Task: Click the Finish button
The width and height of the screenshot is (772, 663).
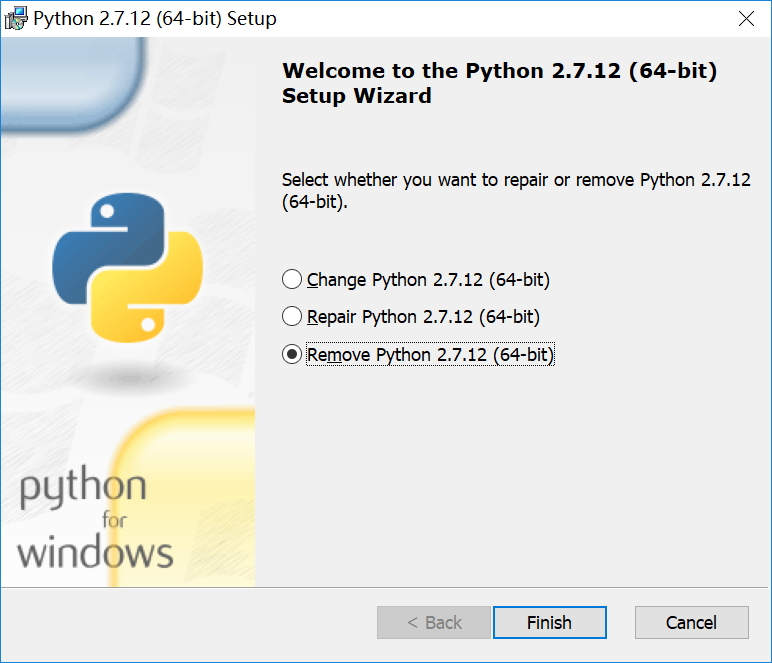Action: (x=549, y=623)
